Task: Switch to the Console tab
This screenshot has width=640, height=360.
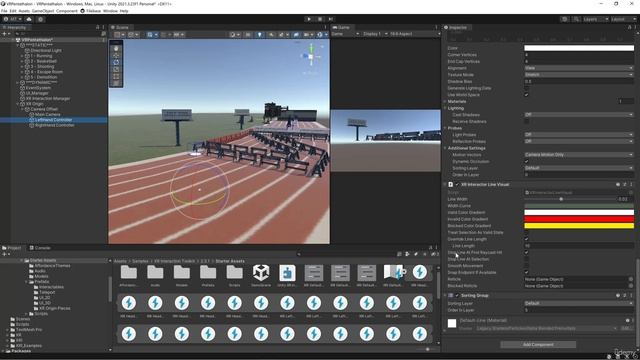Action: [40, 248]
